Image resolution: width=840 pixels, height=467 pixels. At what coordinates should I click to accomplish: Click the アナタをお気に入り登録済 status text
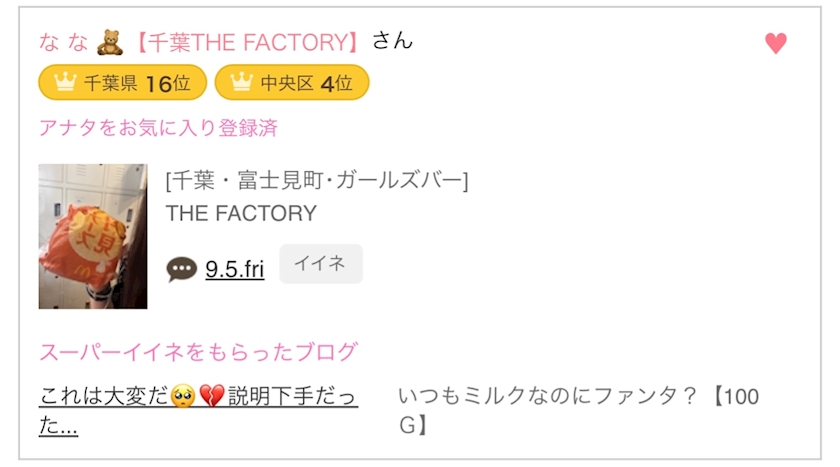coord(157,128)
